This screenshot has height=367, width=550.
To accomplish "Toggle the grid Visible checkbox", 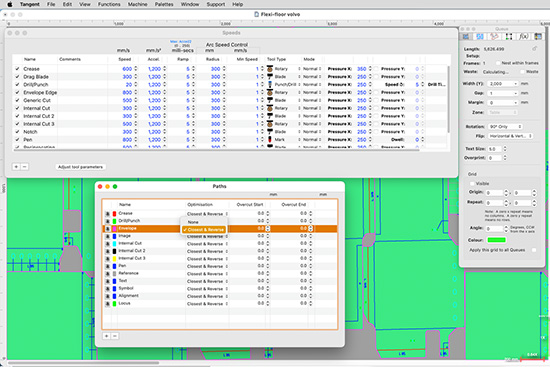I will [472, 184].
